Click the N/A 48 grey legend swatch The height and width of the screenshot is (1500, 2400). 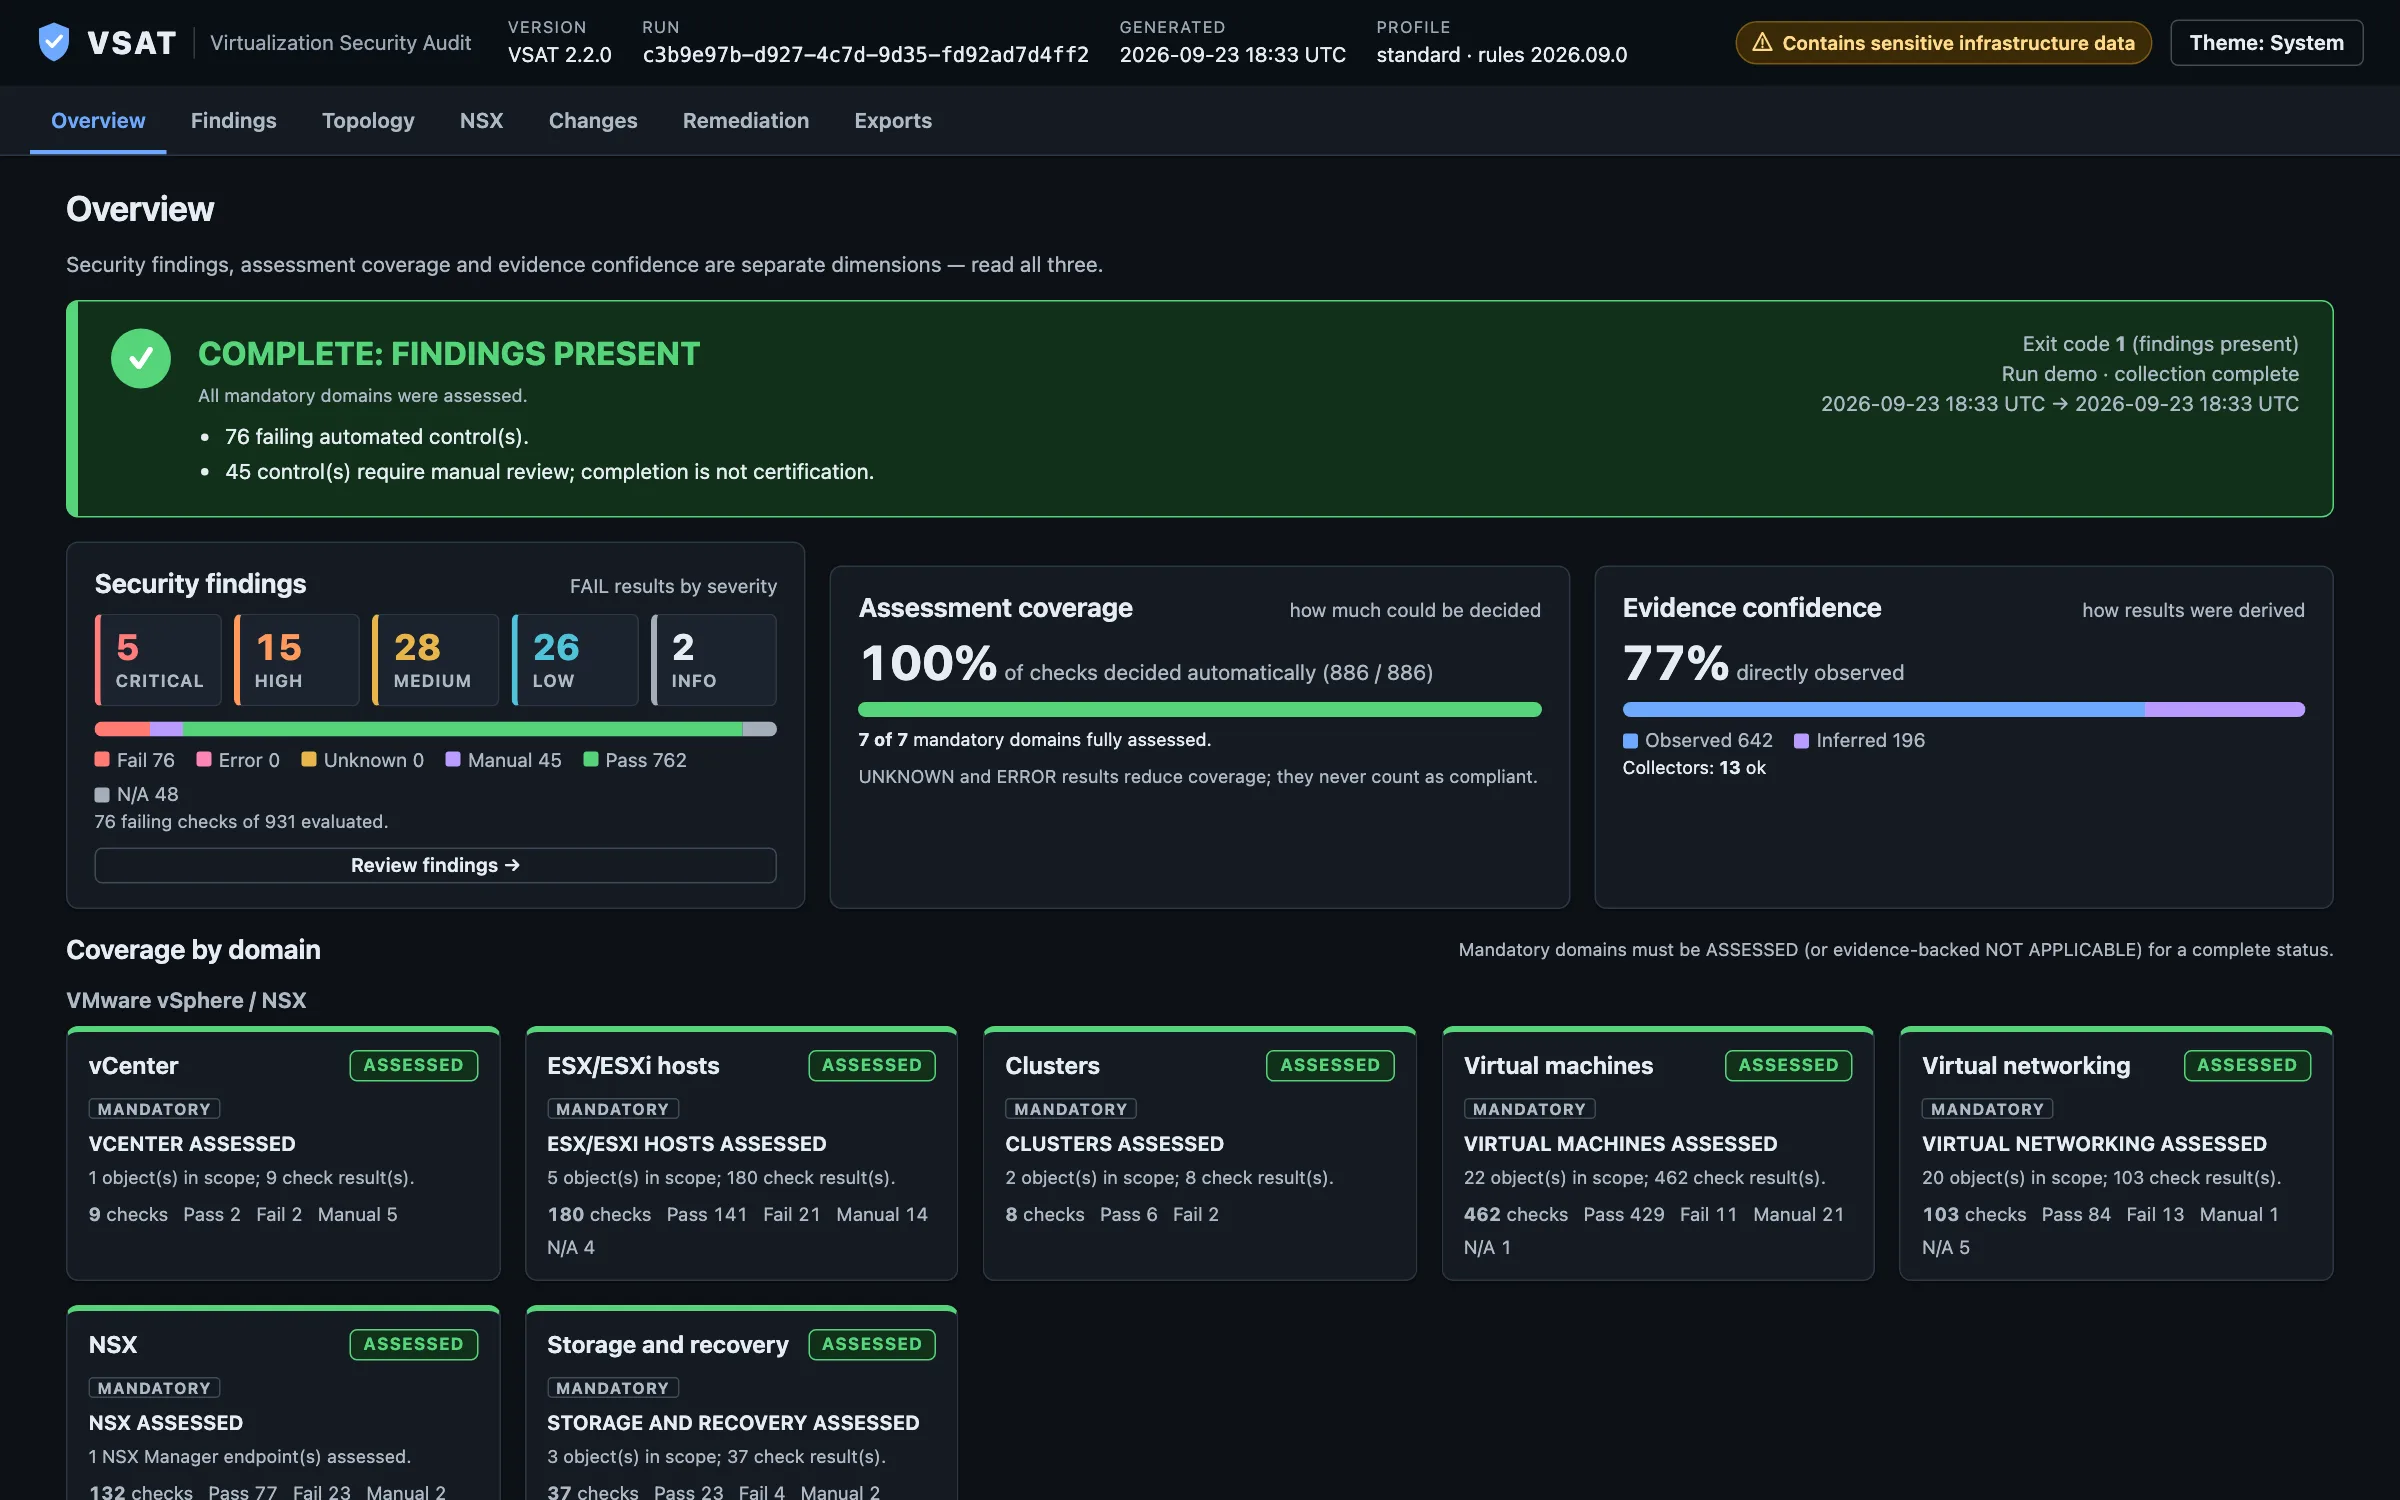coord(102,794)
